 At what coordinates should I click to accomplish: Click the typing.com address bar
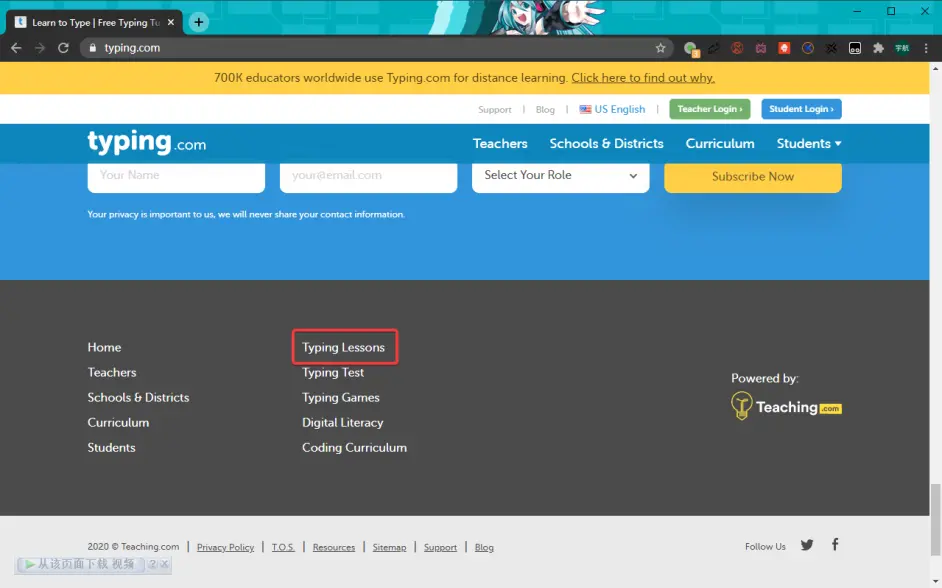click(372, 48)
